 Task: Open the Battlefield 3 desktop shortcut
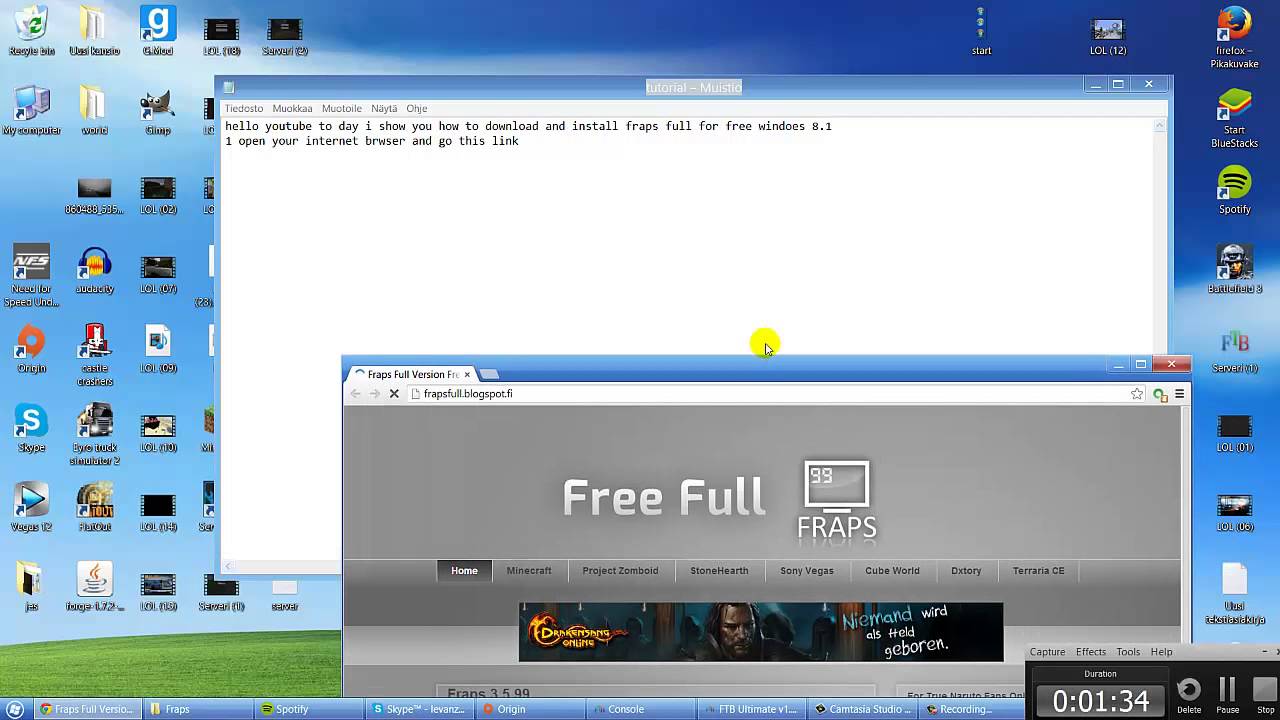[1234, 270]
